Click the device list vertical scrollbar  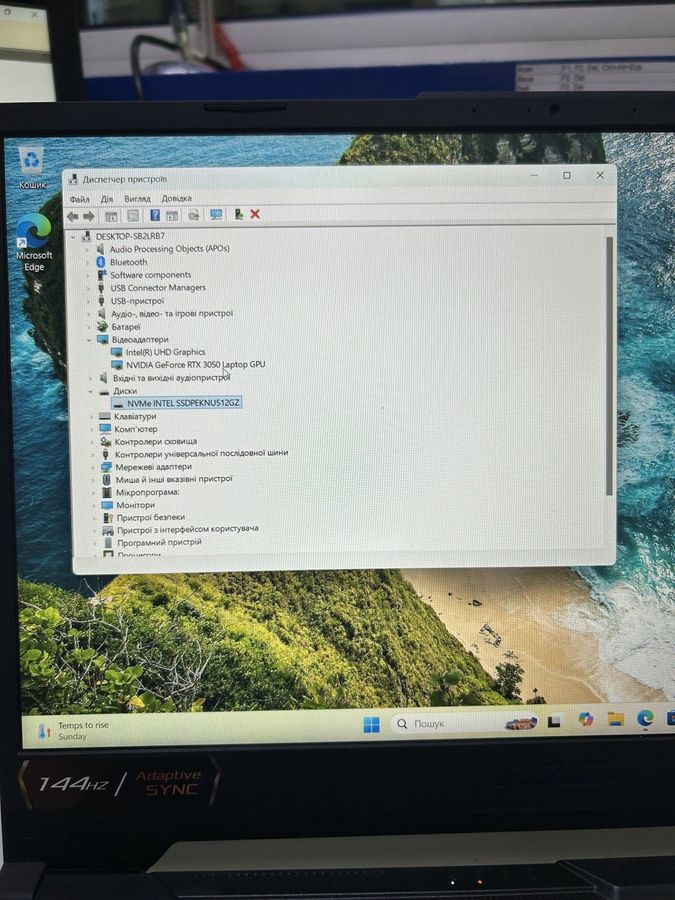pos(609,370)
